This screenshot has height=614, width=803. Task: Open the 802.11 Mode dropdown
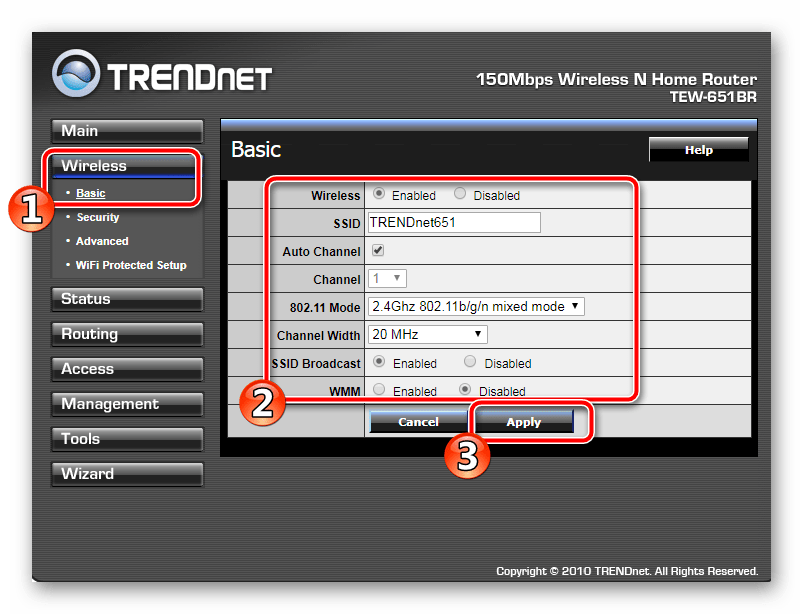point(476,306)
